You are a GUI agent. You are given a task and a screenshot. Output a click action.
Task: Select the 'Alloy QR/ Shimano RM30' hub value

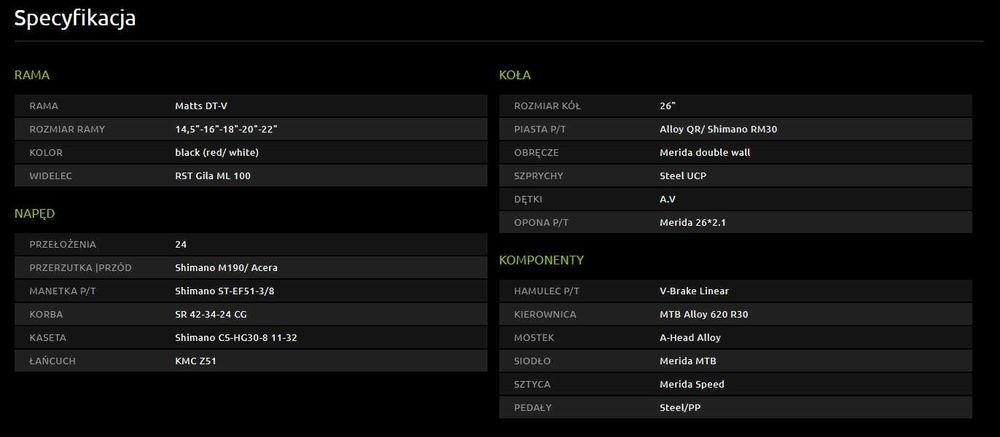pos(718,130)
